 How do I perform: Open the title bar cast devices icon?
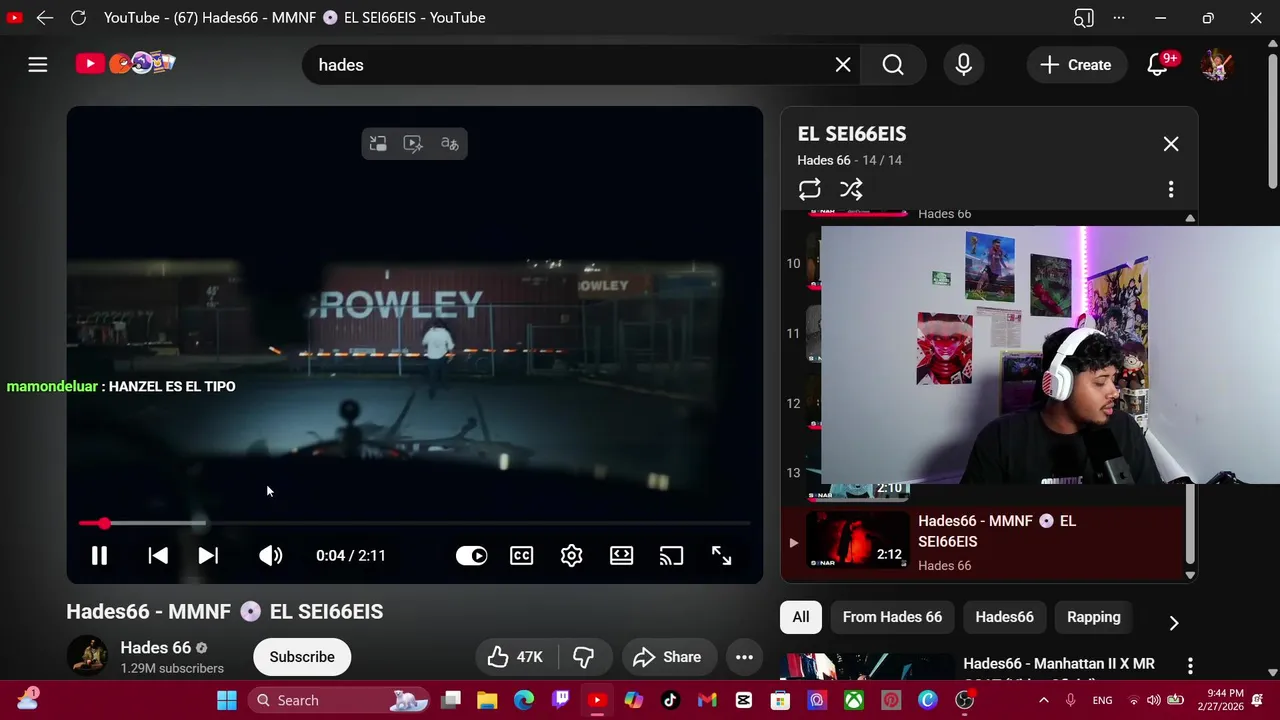click(x=1083, y=18)
